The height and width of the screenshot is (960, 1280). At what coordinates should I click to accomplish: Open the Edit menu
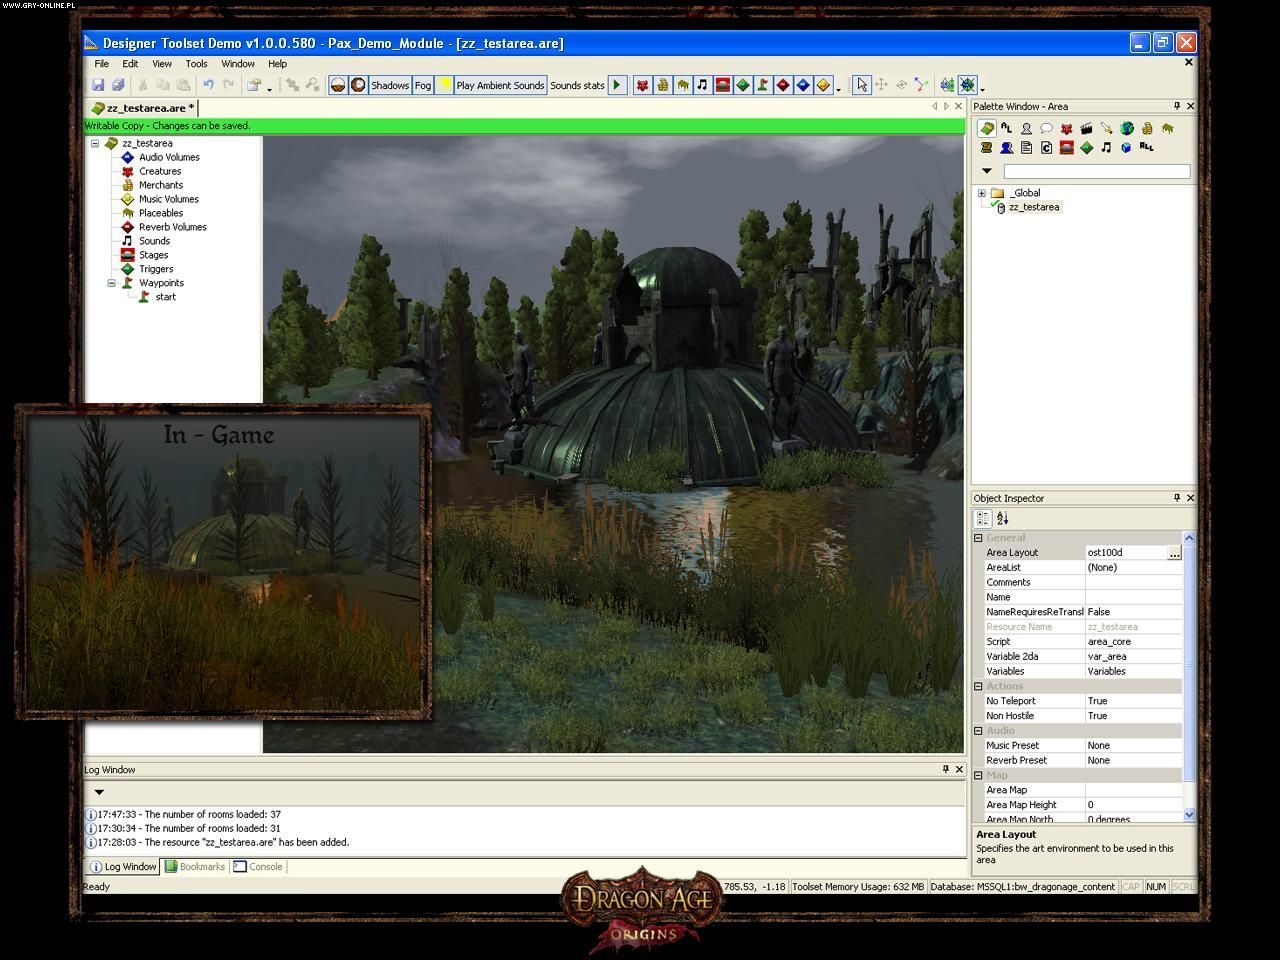pyautogui.click(x=130, y=64)
